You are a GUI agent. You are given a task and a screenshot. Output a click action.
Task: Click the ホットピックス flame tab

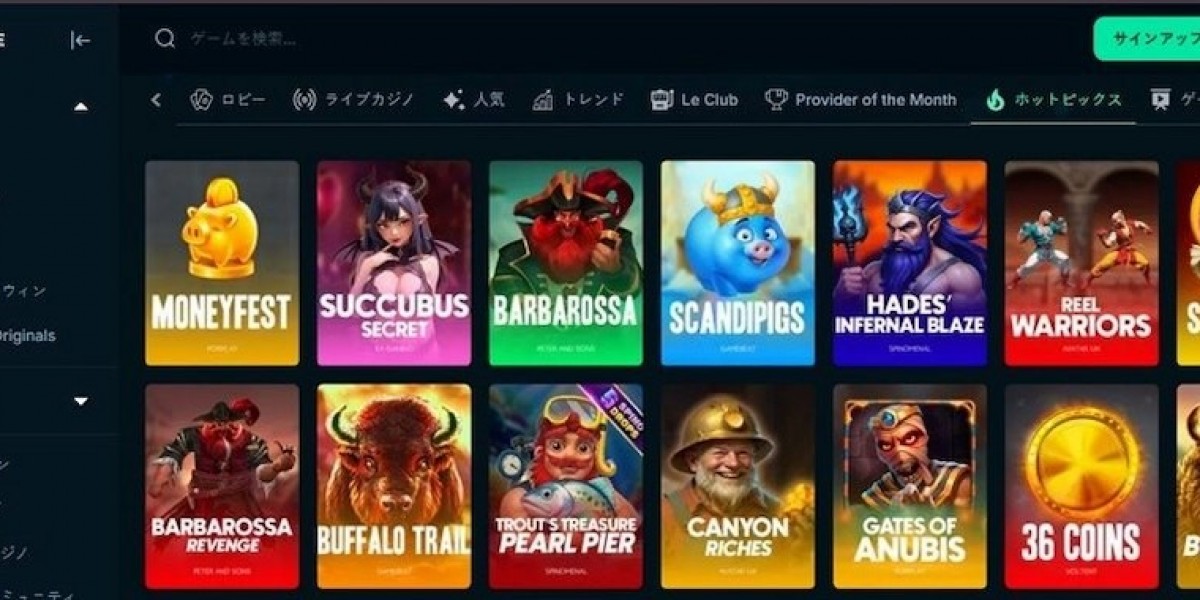[x=1053, y=99]
